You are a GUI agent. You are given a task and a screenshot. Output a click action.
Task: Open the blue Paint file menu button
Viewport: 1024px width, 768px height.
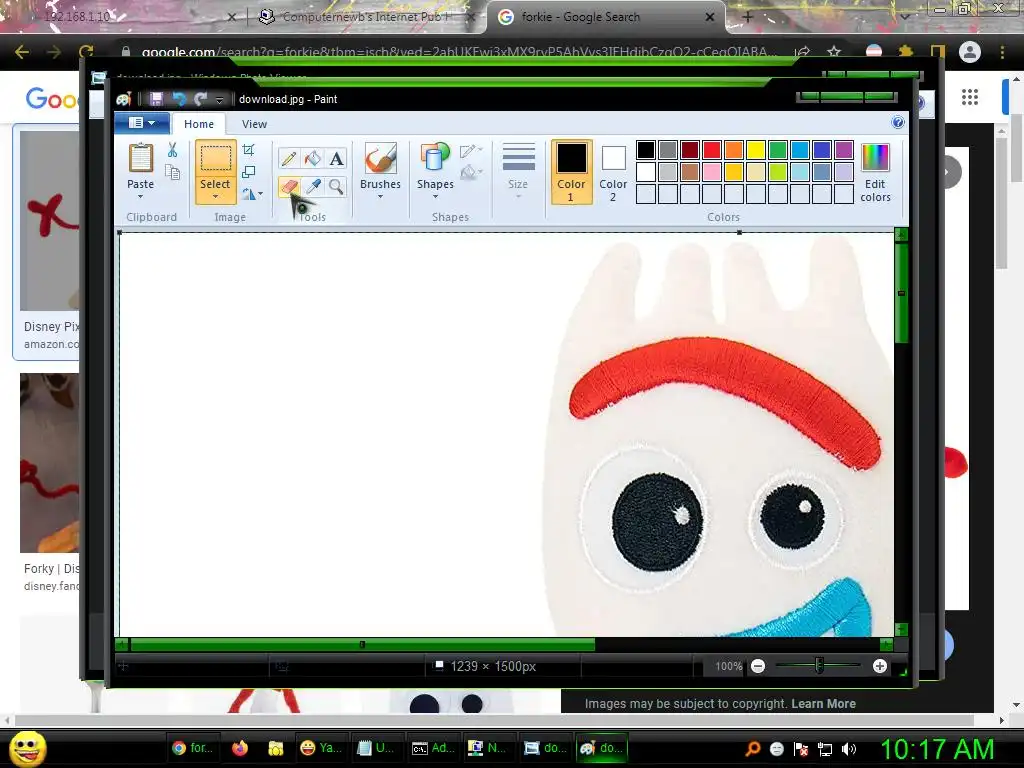click(142, 123)
